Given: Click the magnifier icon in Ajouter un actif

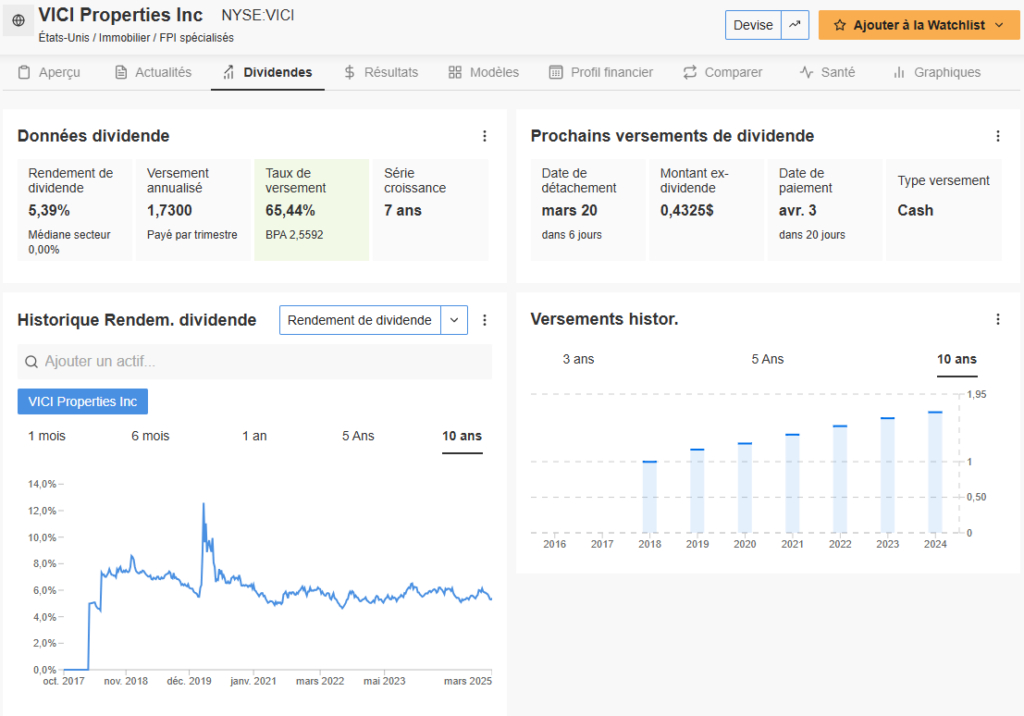Looking at the screenshot, I should 31,362.
